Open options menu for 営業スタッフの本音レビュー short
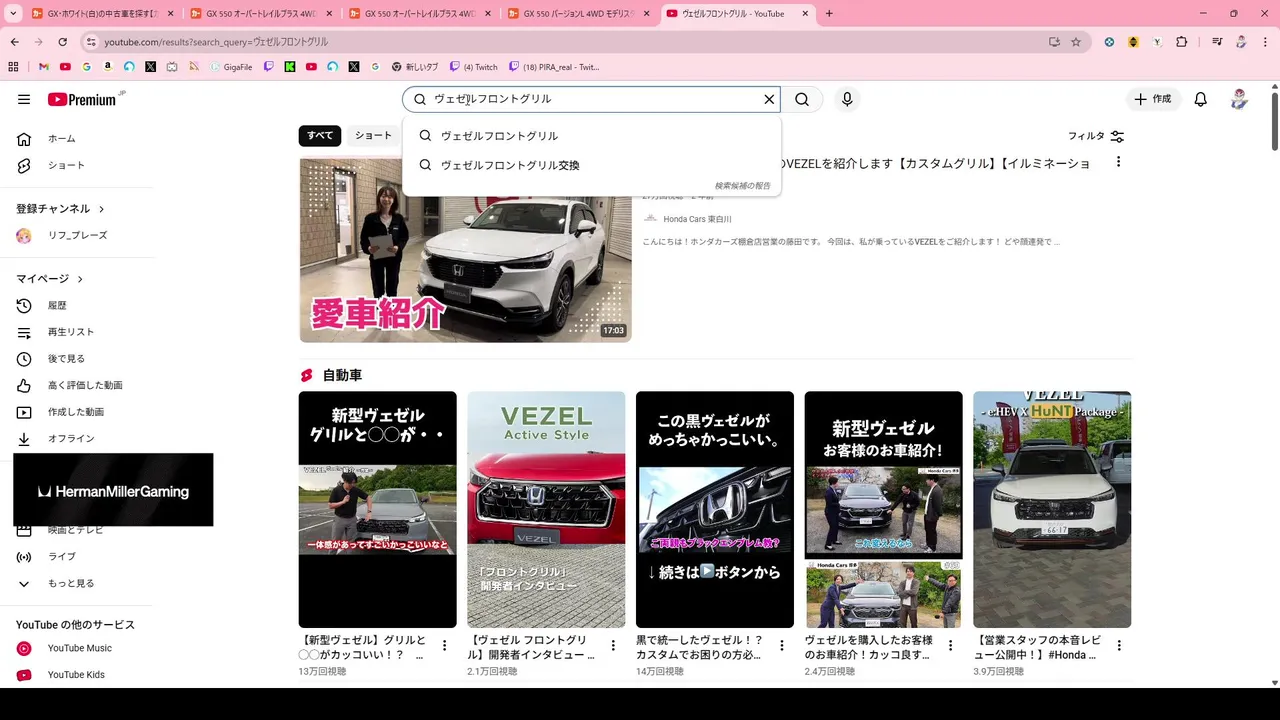Viewport: 1280px width, 720px height. (x=1119, y=645)
